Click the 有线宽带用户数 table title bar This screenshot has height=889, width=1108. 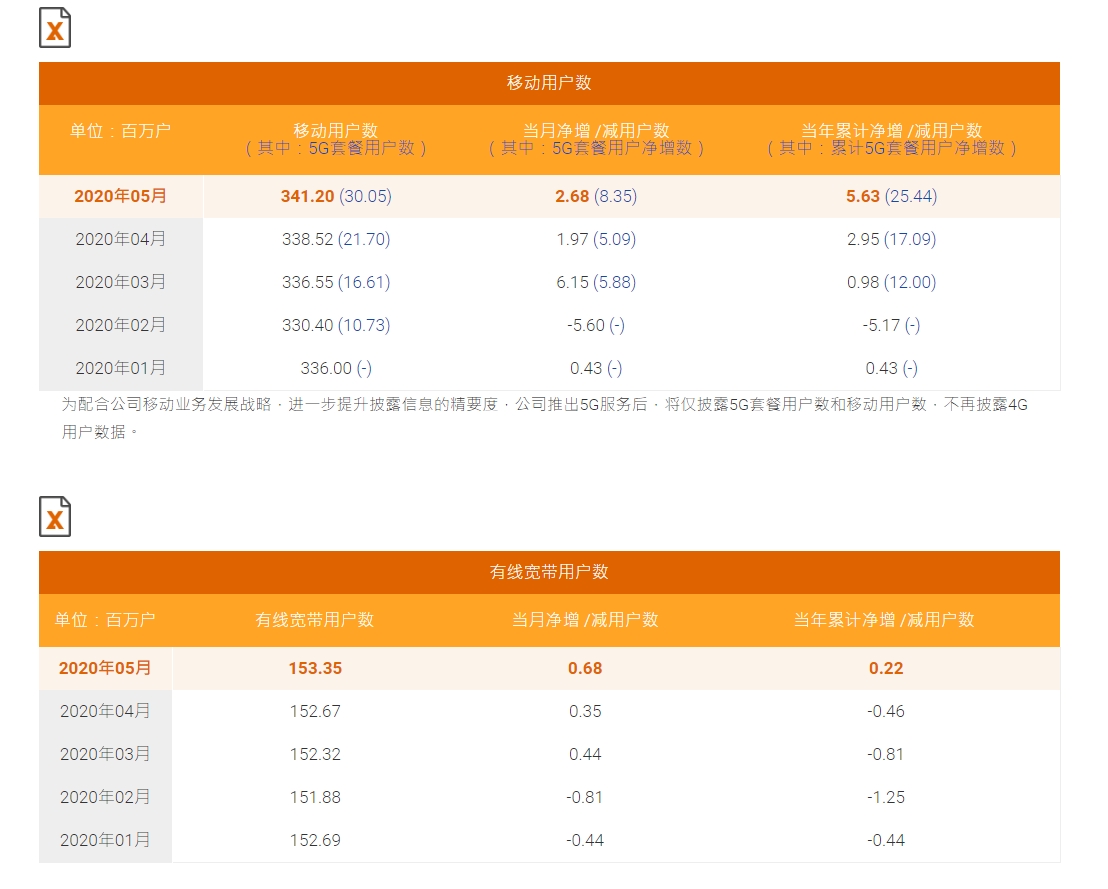[x=549, y=572]
